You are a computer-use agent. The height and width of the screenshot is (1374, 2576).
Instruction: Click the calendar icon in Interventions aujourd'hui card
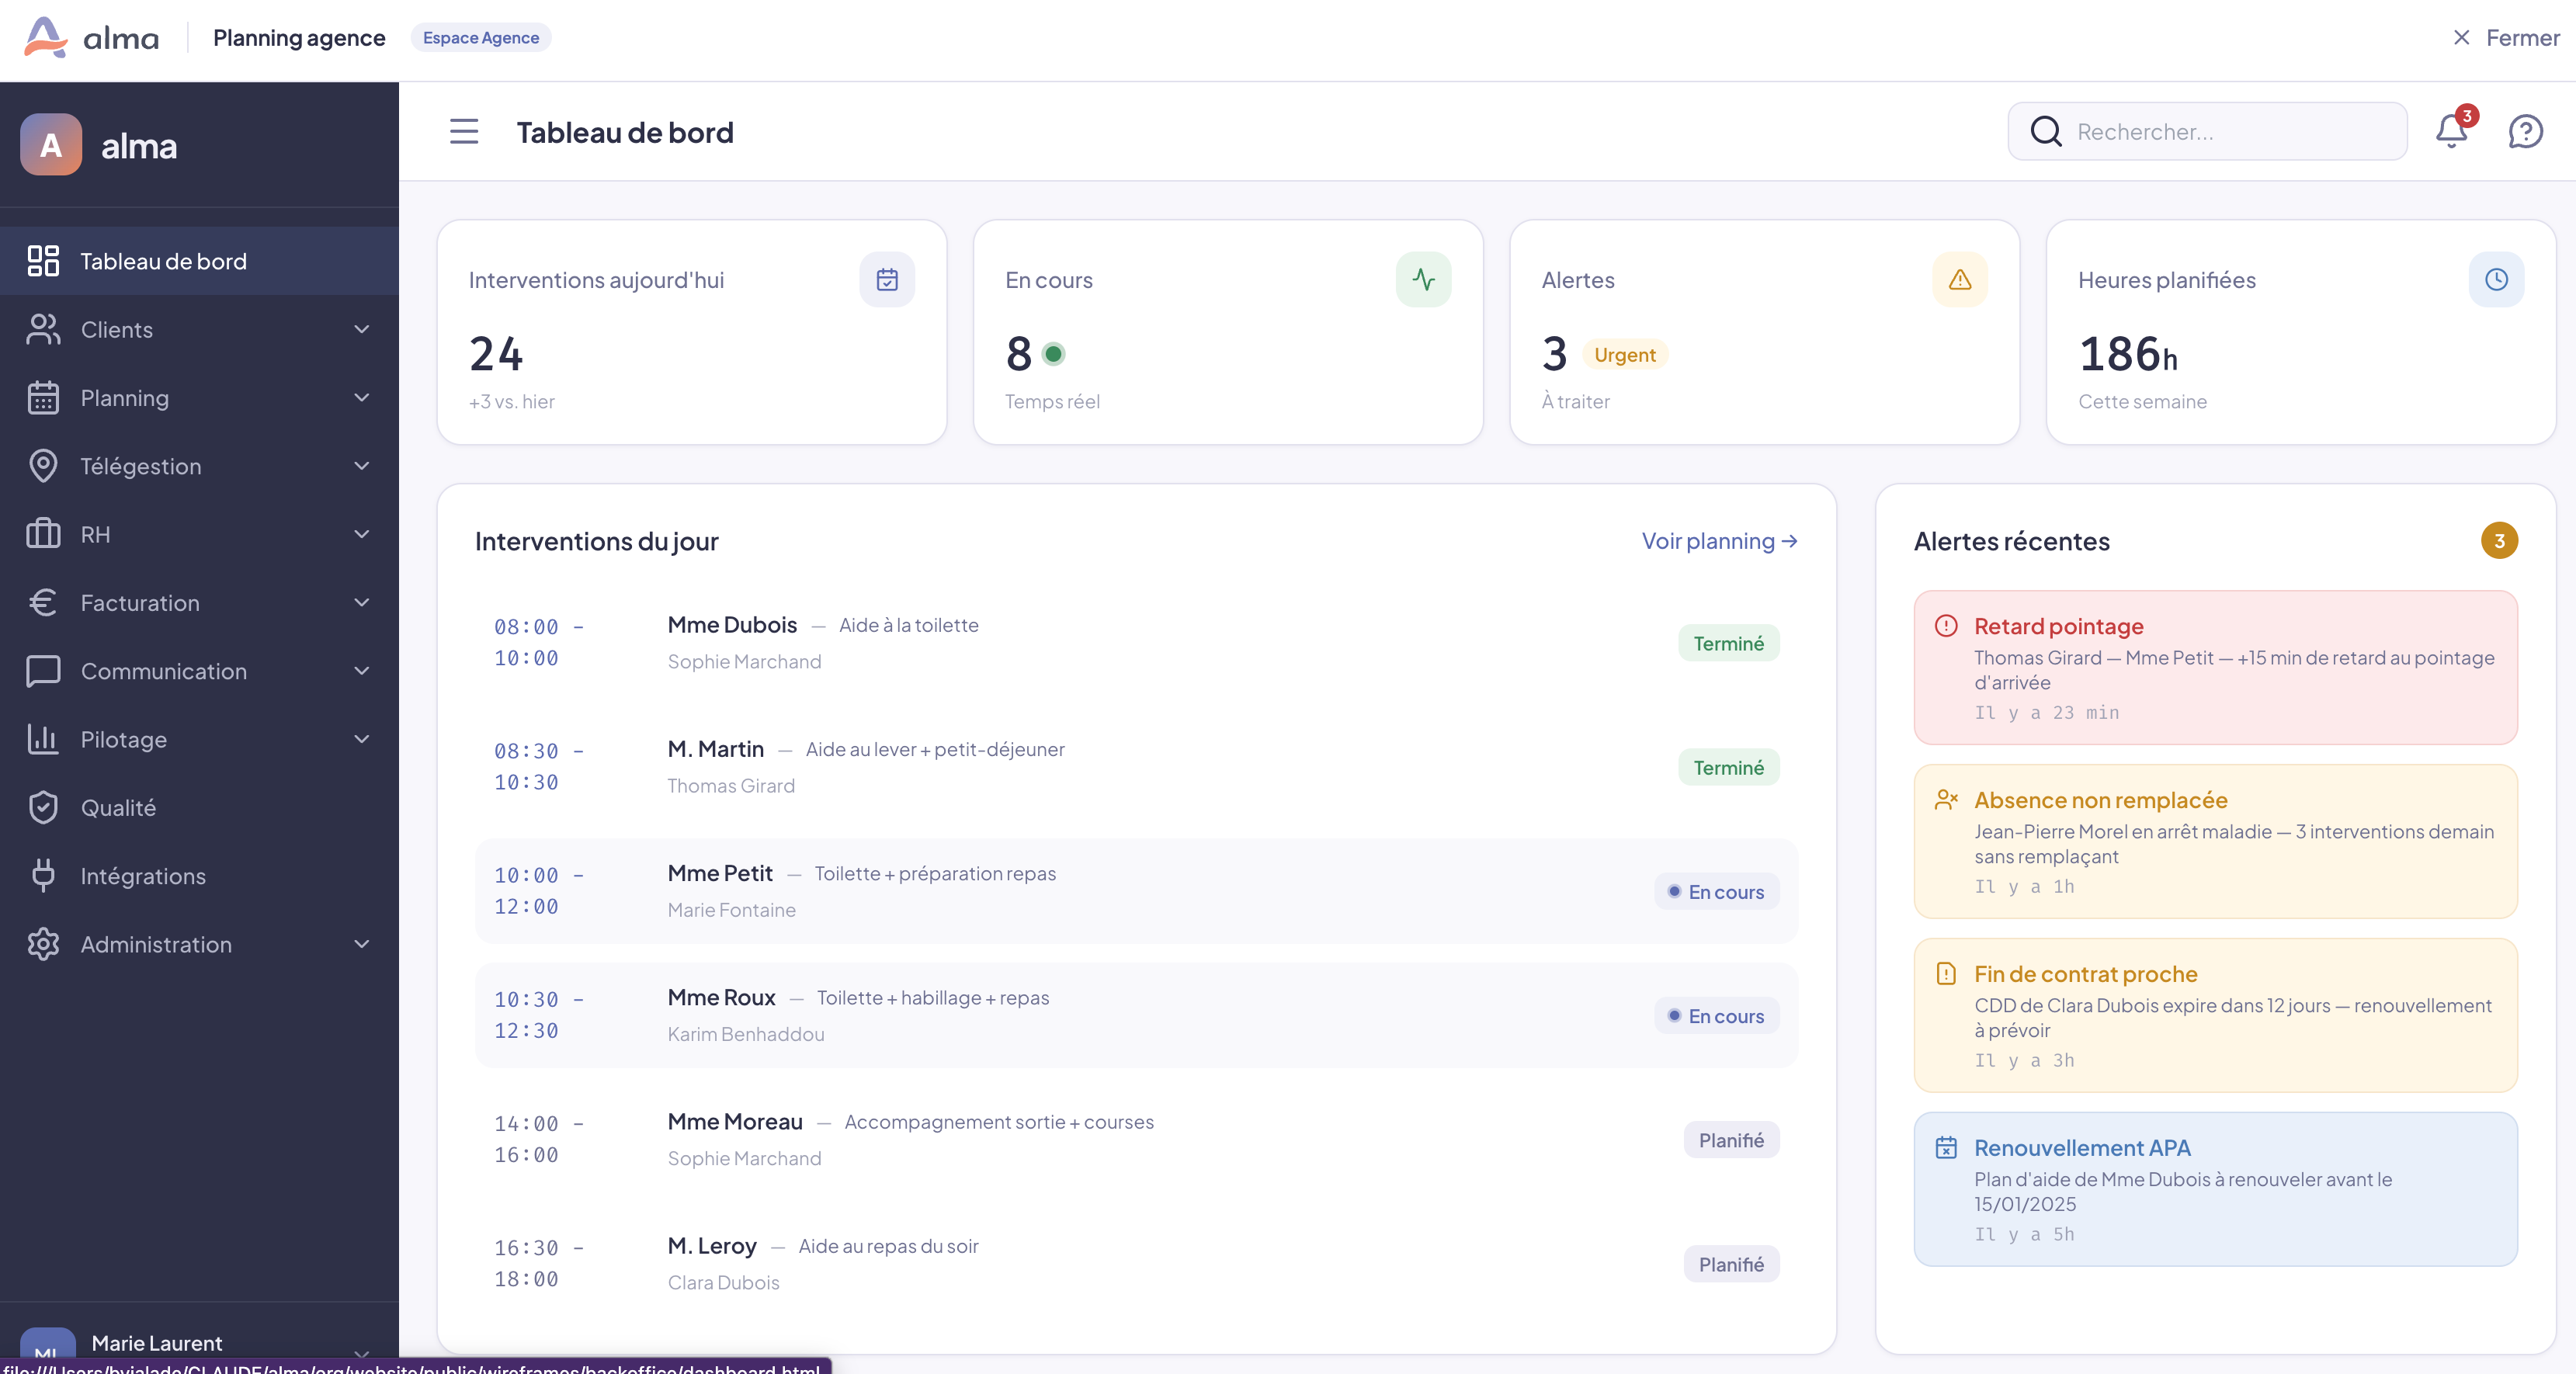887,280
